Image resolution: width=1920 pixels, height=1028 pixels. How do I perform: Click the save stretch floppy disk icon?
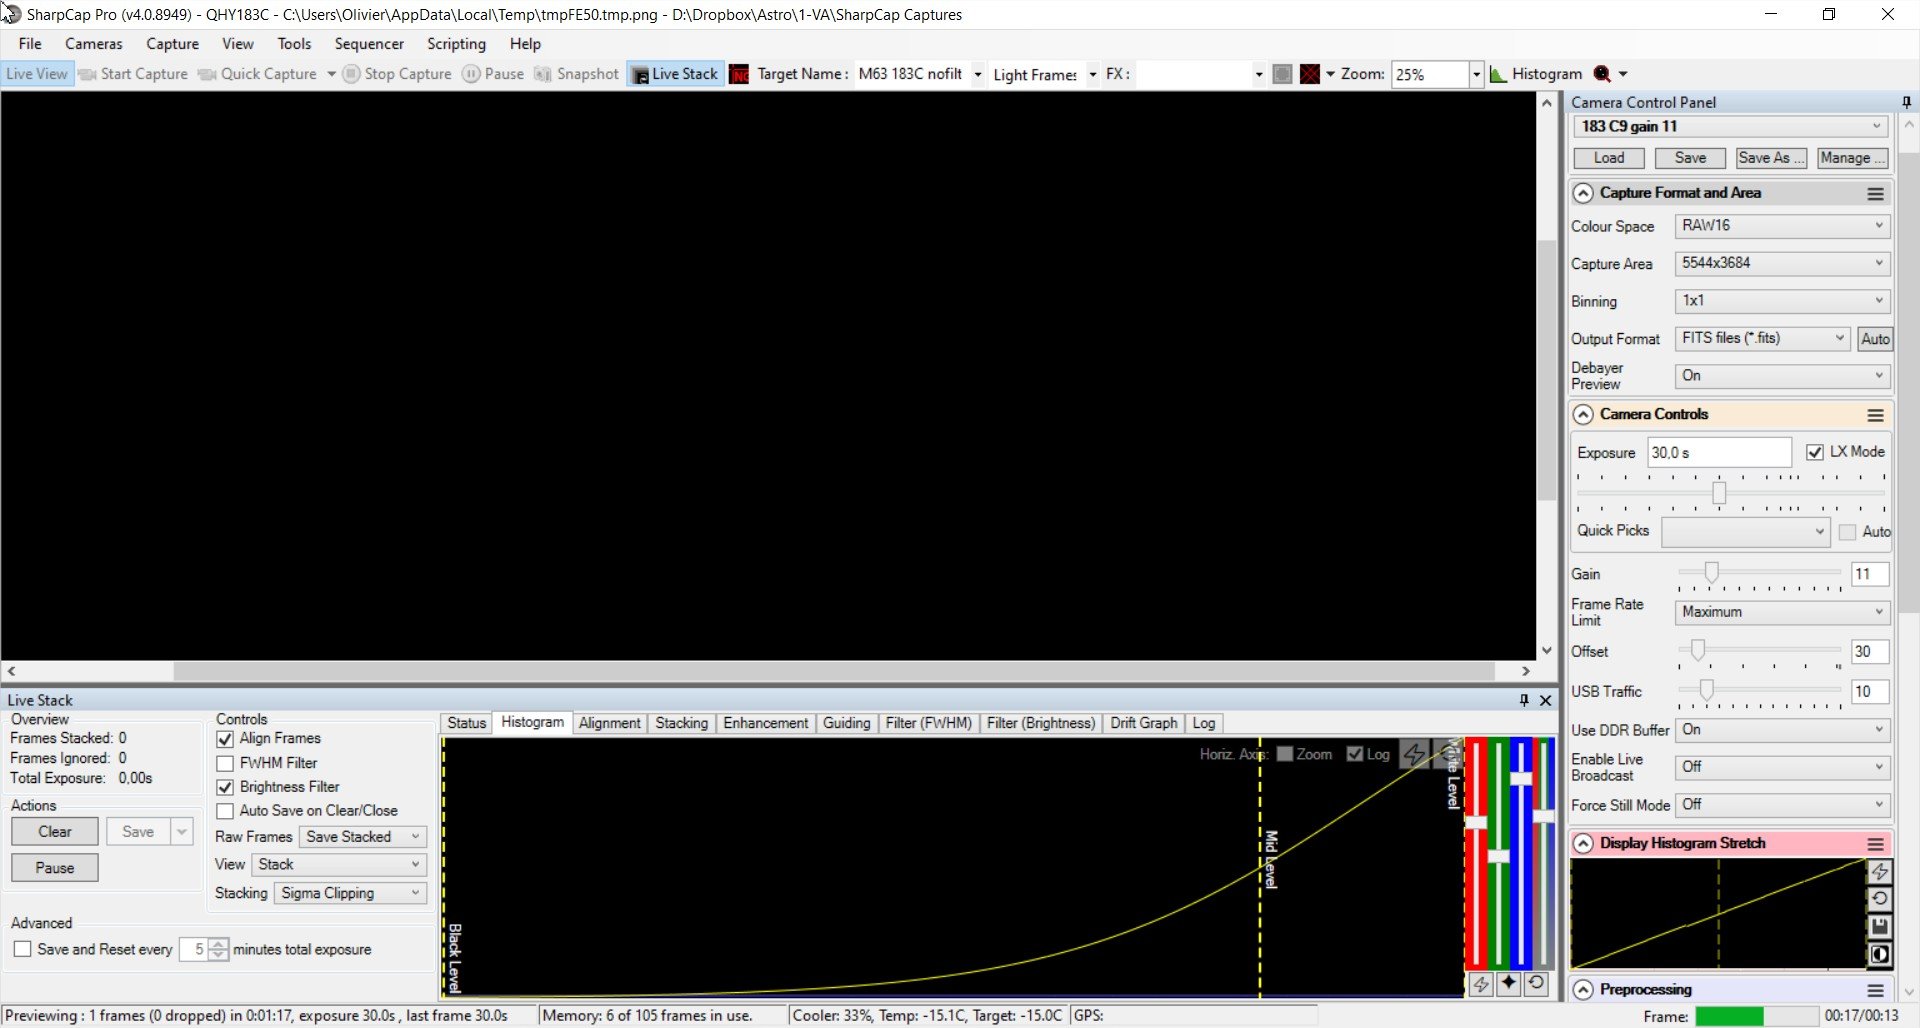(x=1880, y=927)
